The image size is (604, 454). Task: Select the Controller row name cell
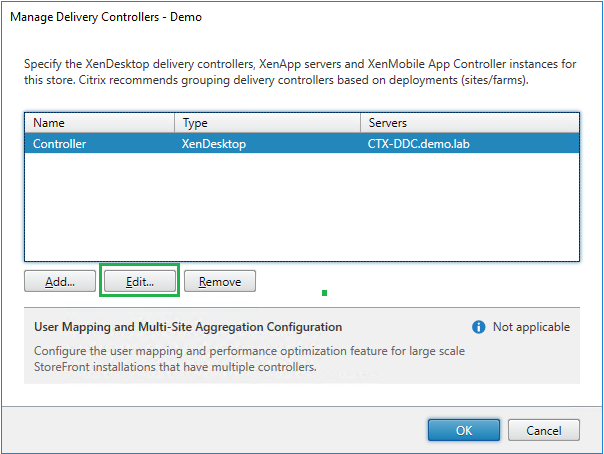pos(60,143)
